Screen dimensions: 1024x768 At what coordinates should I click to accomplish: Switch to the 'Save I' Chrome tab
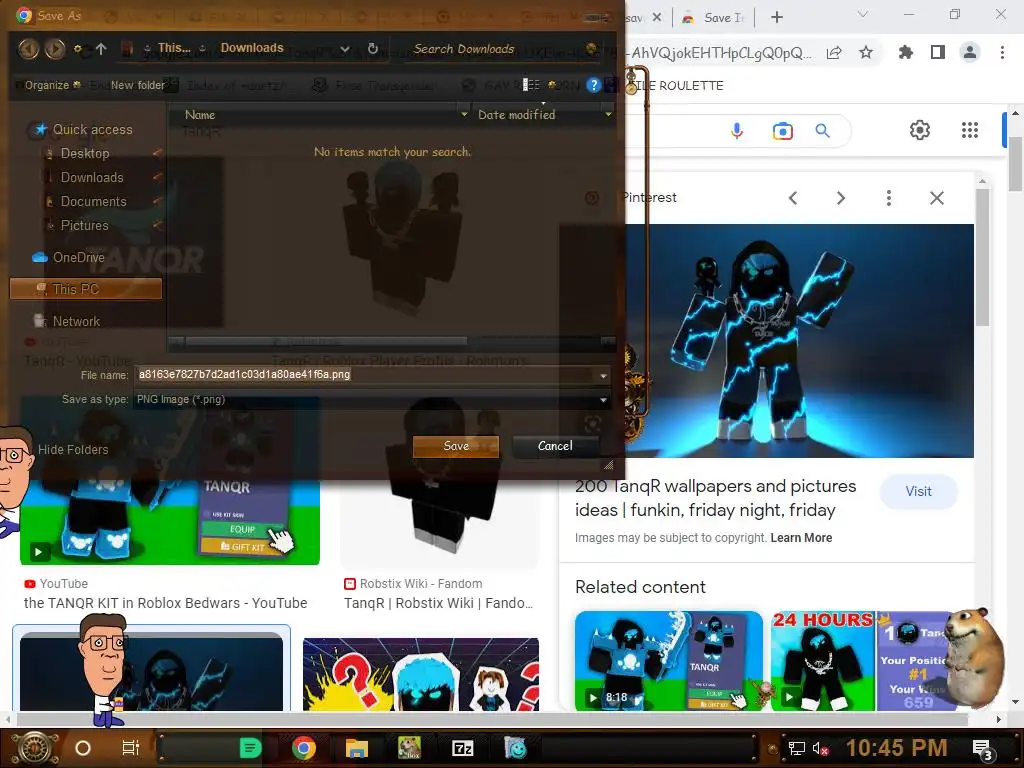(716, 18)
